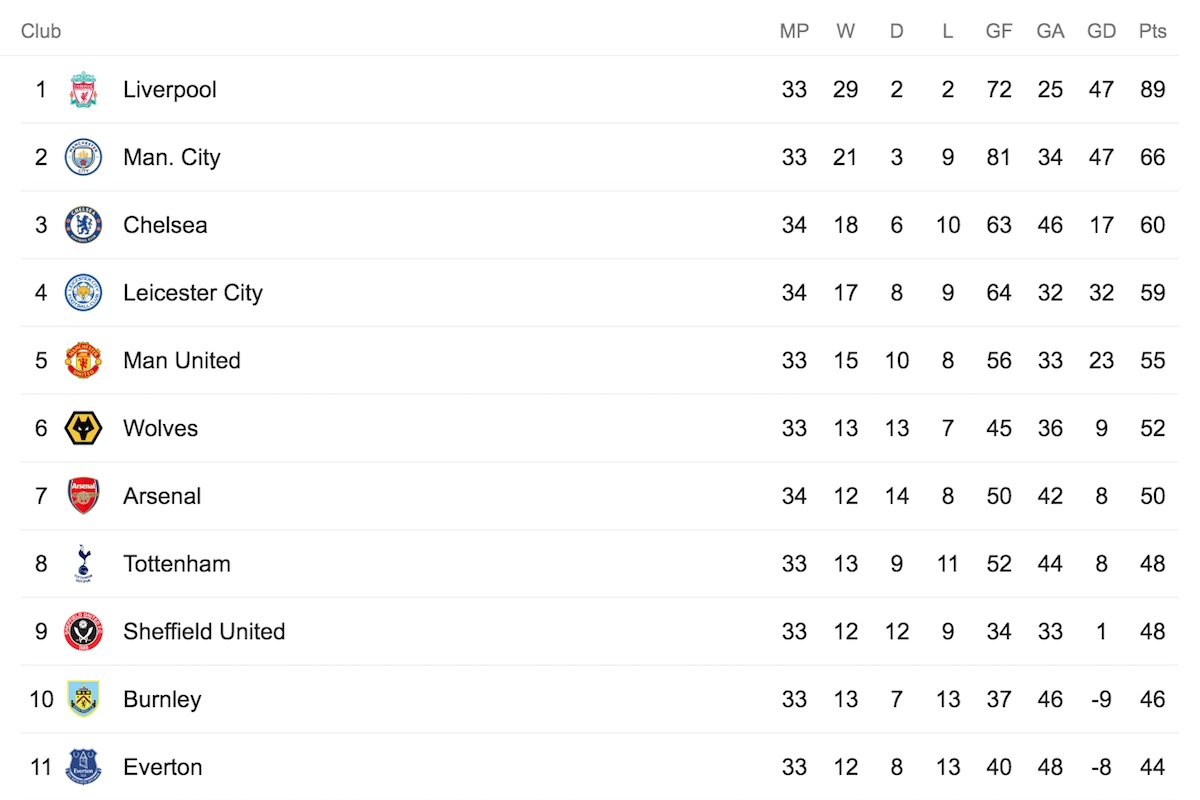Open the Man United crest icon
Screen dimensions: 1200x800
tap(83, 361)
